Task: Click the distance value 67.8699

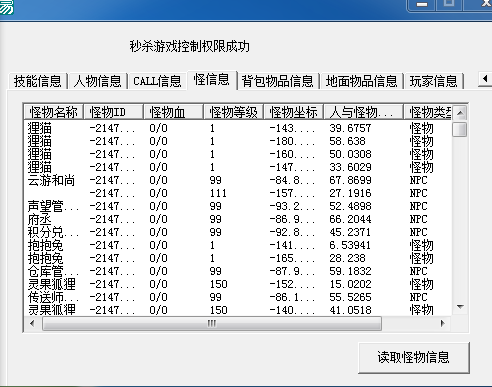Action: pos(350,180)
